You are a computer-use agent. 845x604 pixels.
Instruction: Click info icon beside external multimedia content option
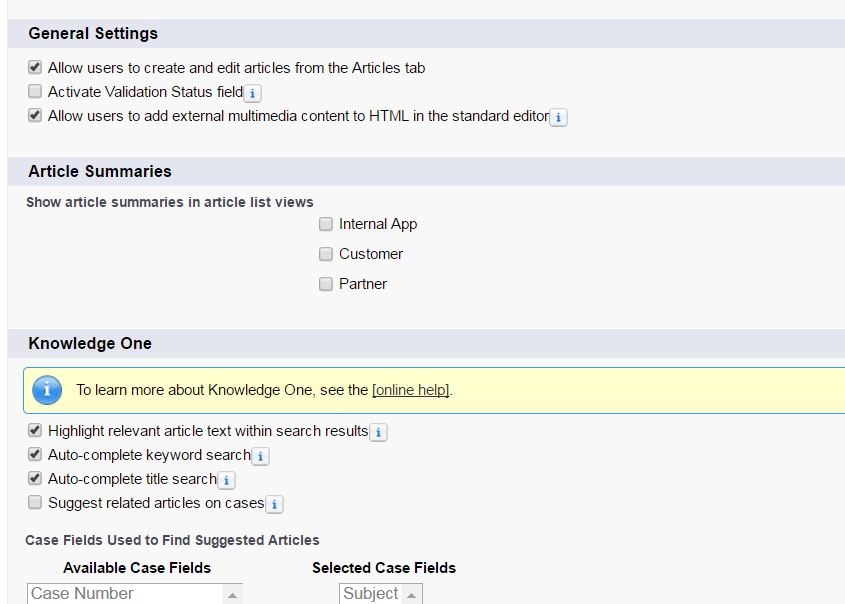point(559,117)
